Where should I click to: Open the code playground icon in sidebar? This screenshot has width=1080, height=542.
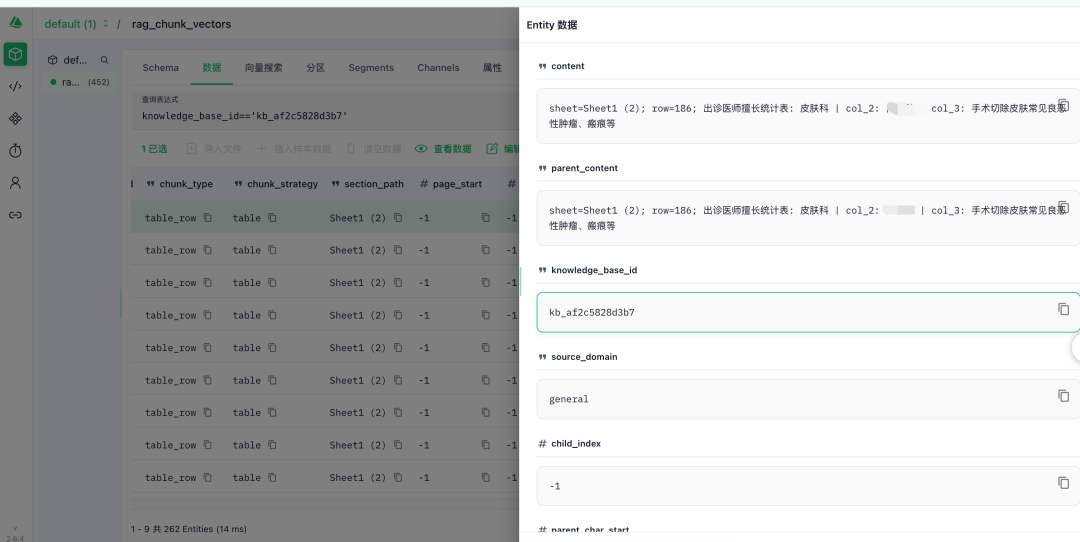coord(15,86)
